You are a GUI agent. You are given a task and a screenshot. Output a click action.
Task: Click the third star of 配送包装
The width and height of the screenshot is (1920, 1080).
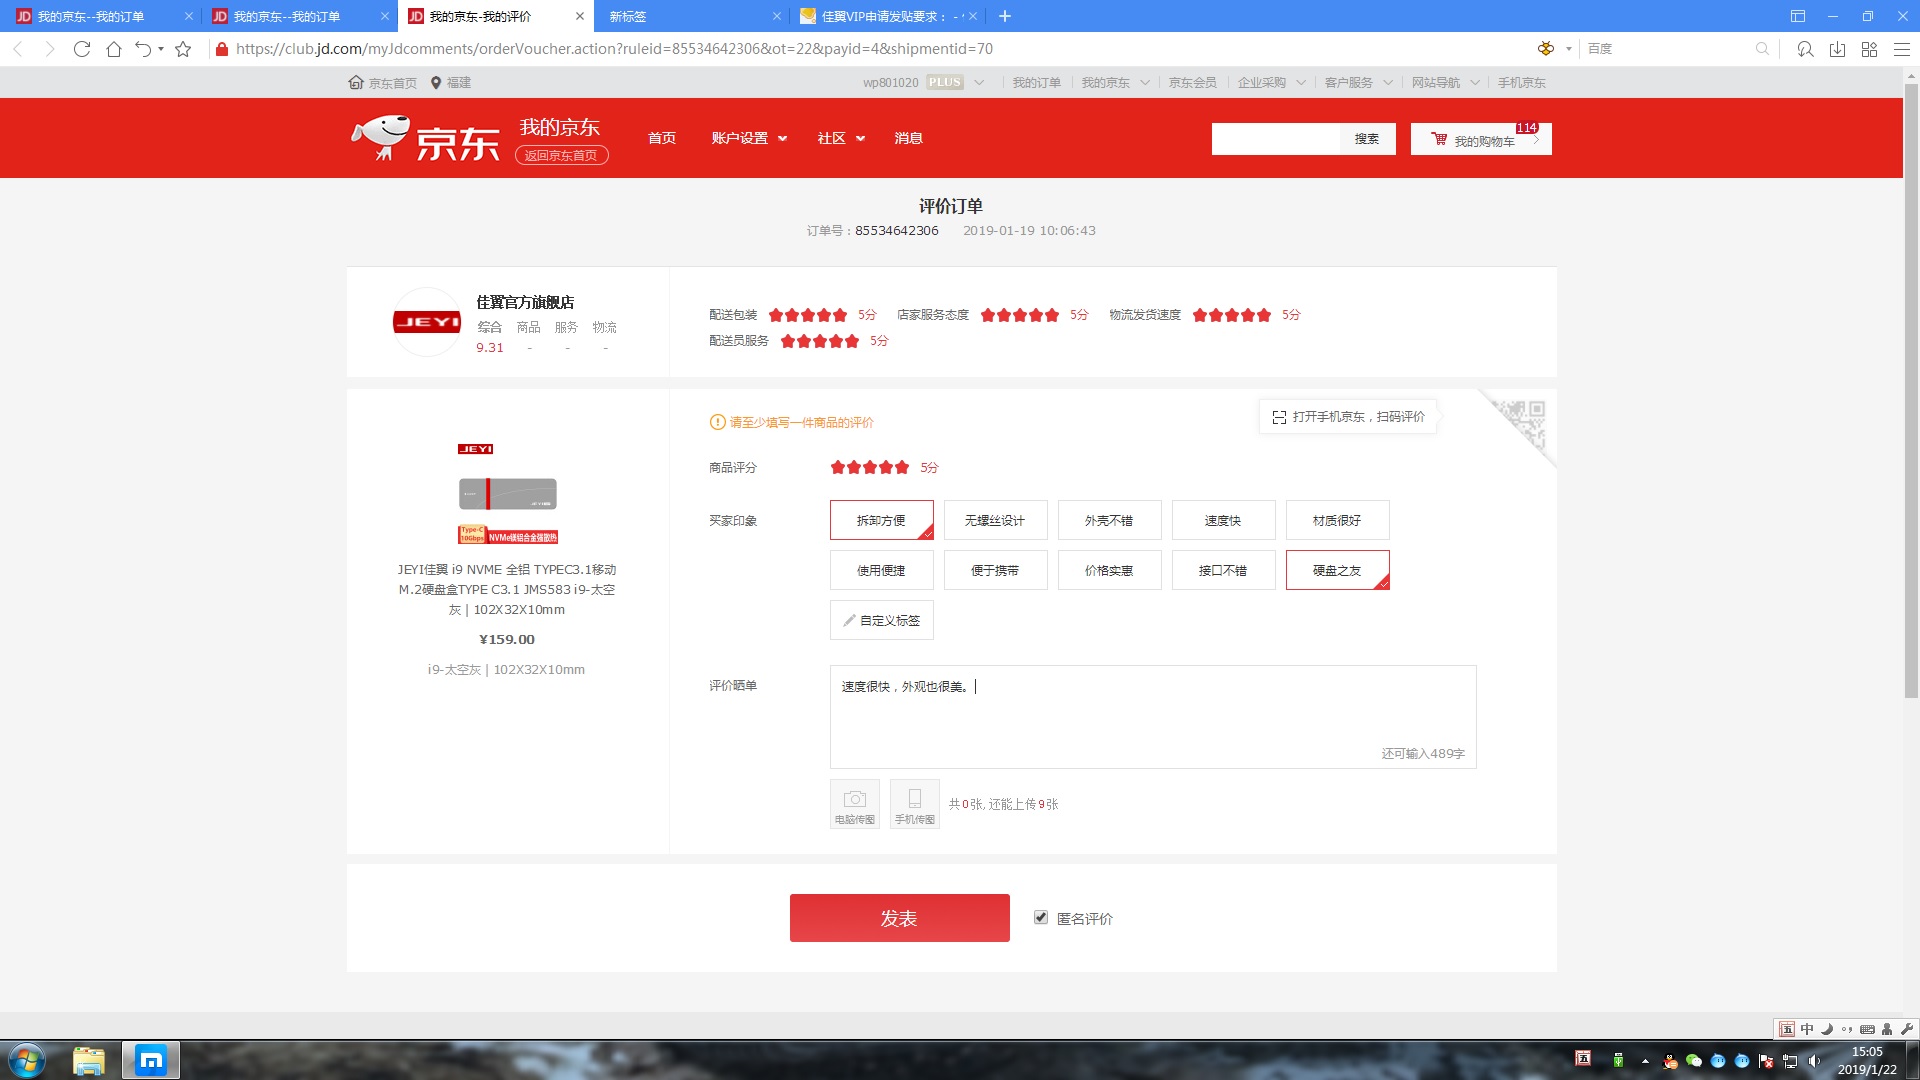click(x=808, y=315)
